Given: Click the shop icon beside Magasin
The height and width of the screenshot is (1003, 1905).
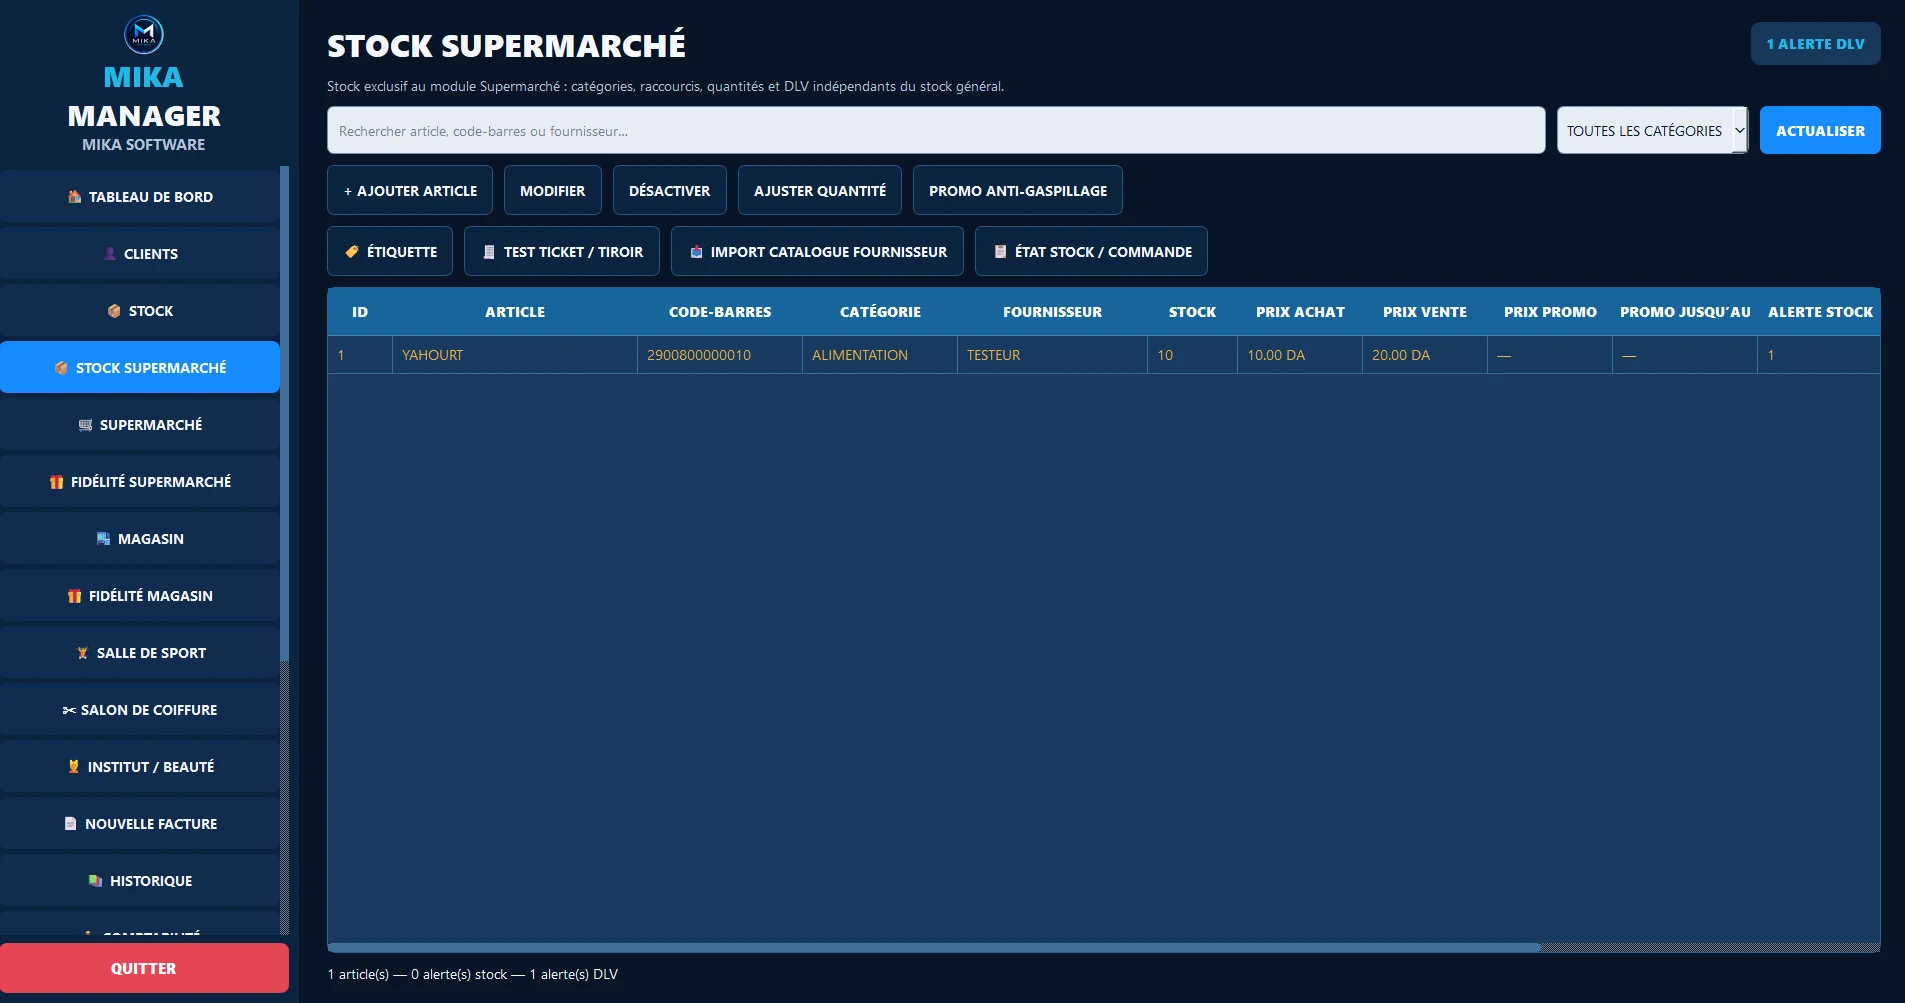Looking at the screenshot, I should click(103, 539).
